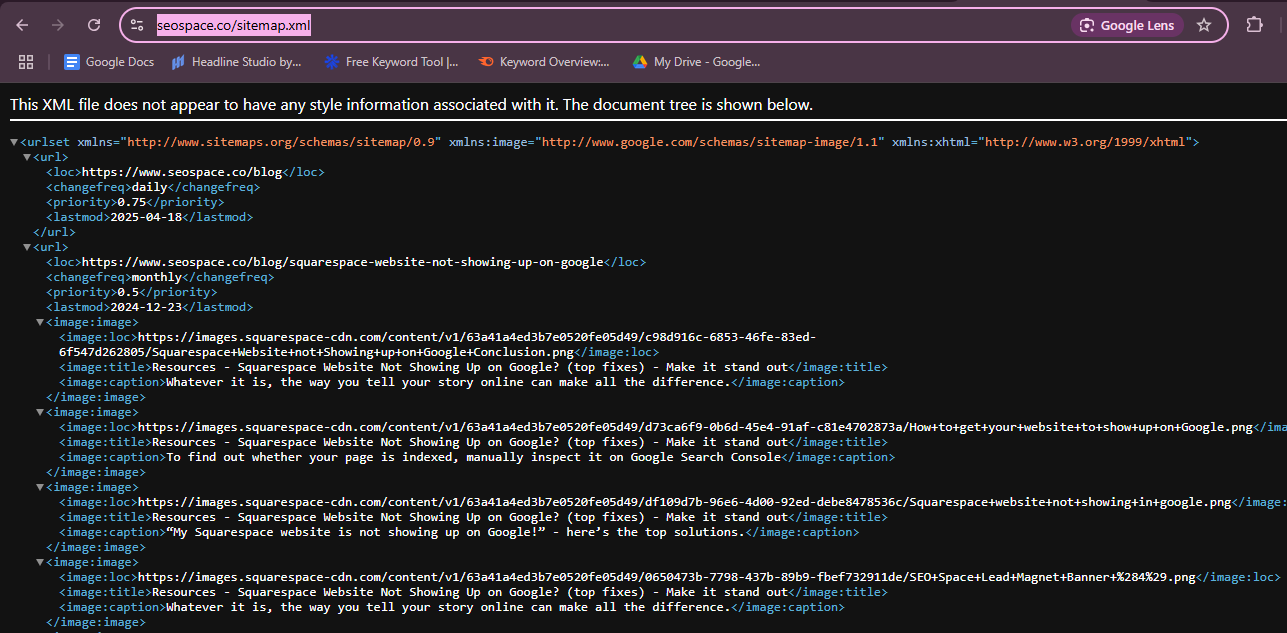This screenshot has width=1287, height=633.
Task: Collapse image node containing How+to+get+your+website png
Action: pos(40,412)
